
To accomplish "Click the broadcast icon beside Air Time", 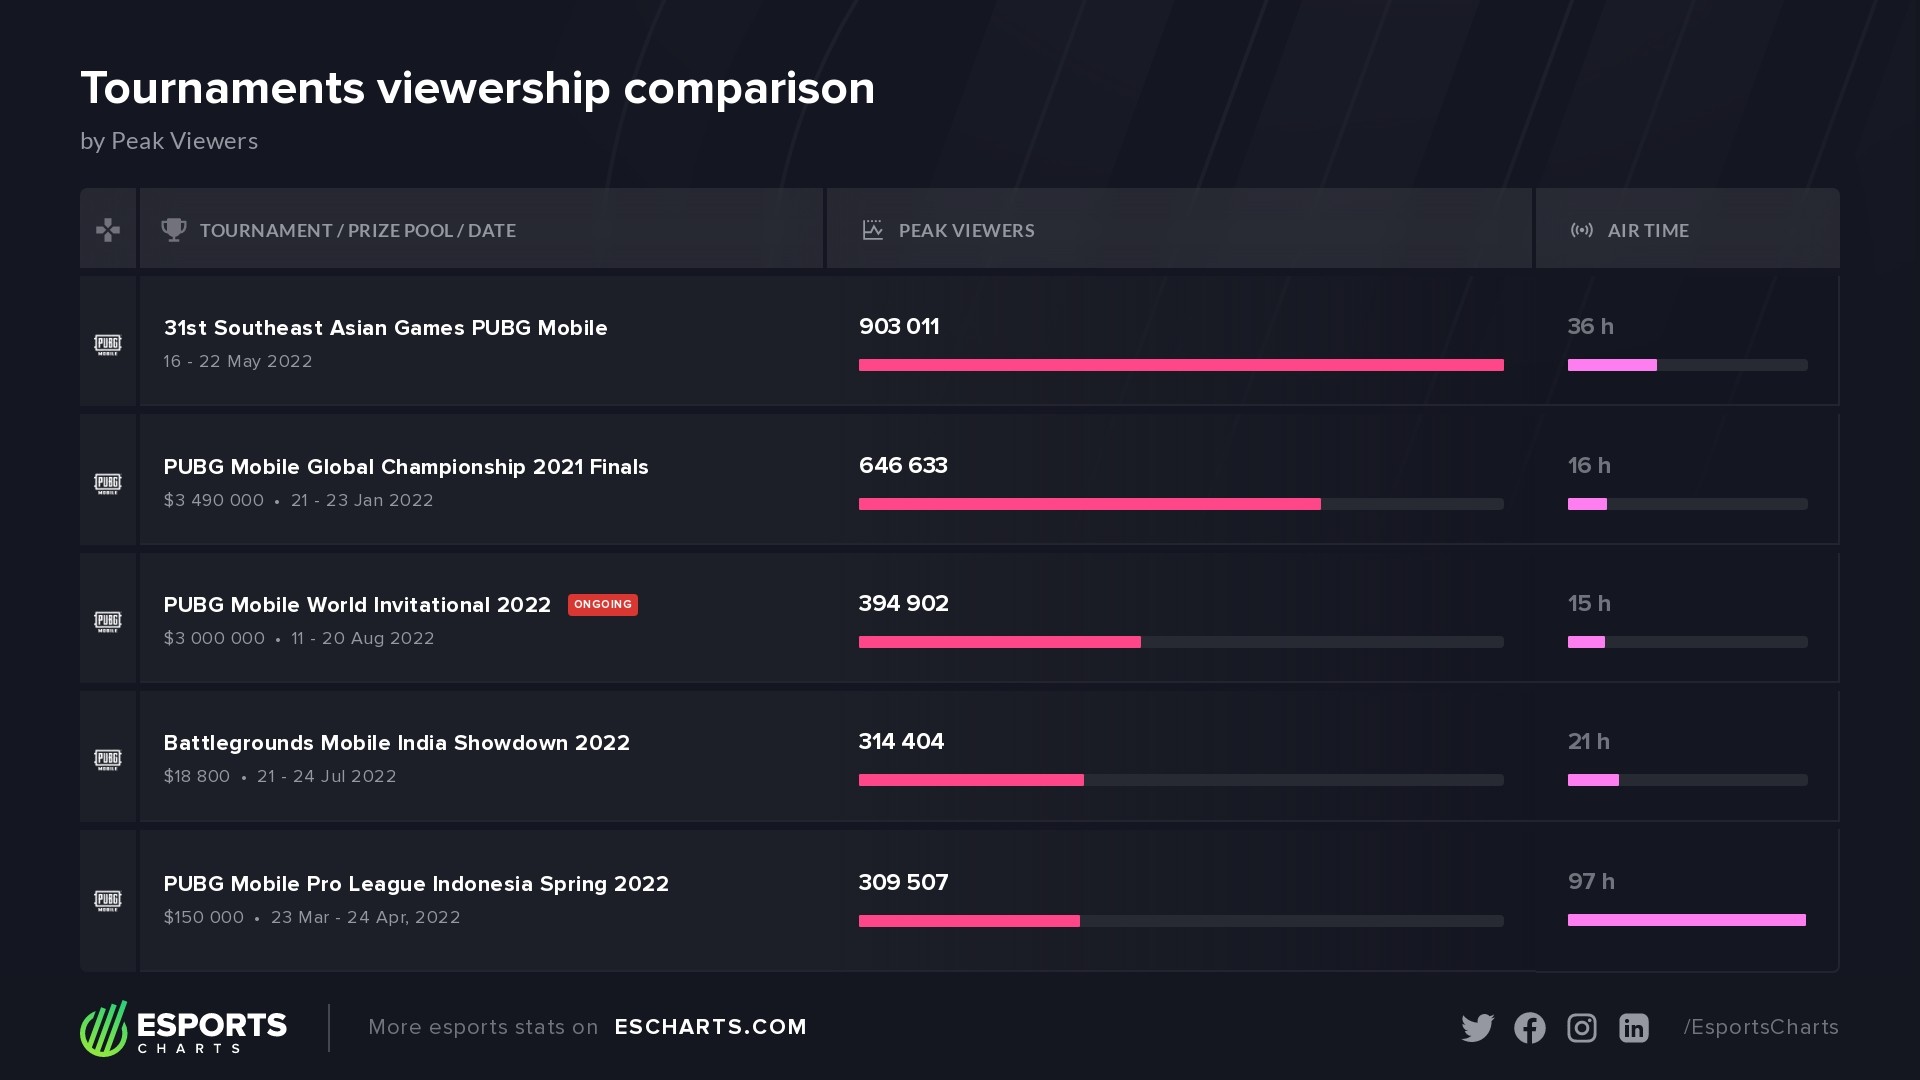I will 1581,230.
